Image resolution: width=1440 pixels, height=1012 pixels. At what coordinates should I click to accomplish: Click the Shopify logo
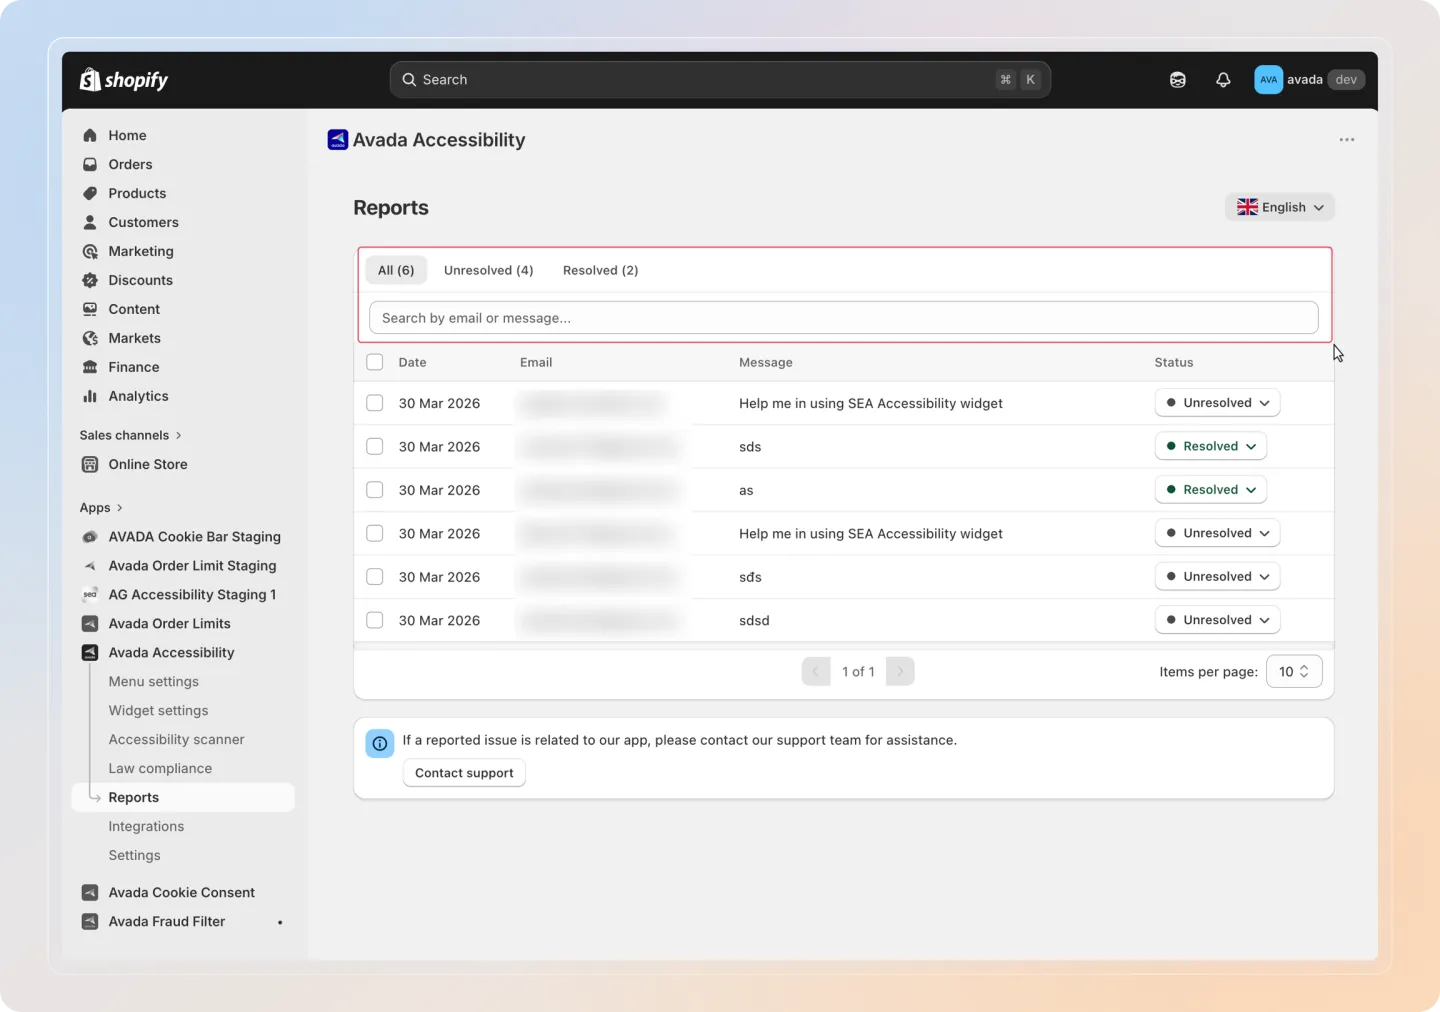[124, 80]
